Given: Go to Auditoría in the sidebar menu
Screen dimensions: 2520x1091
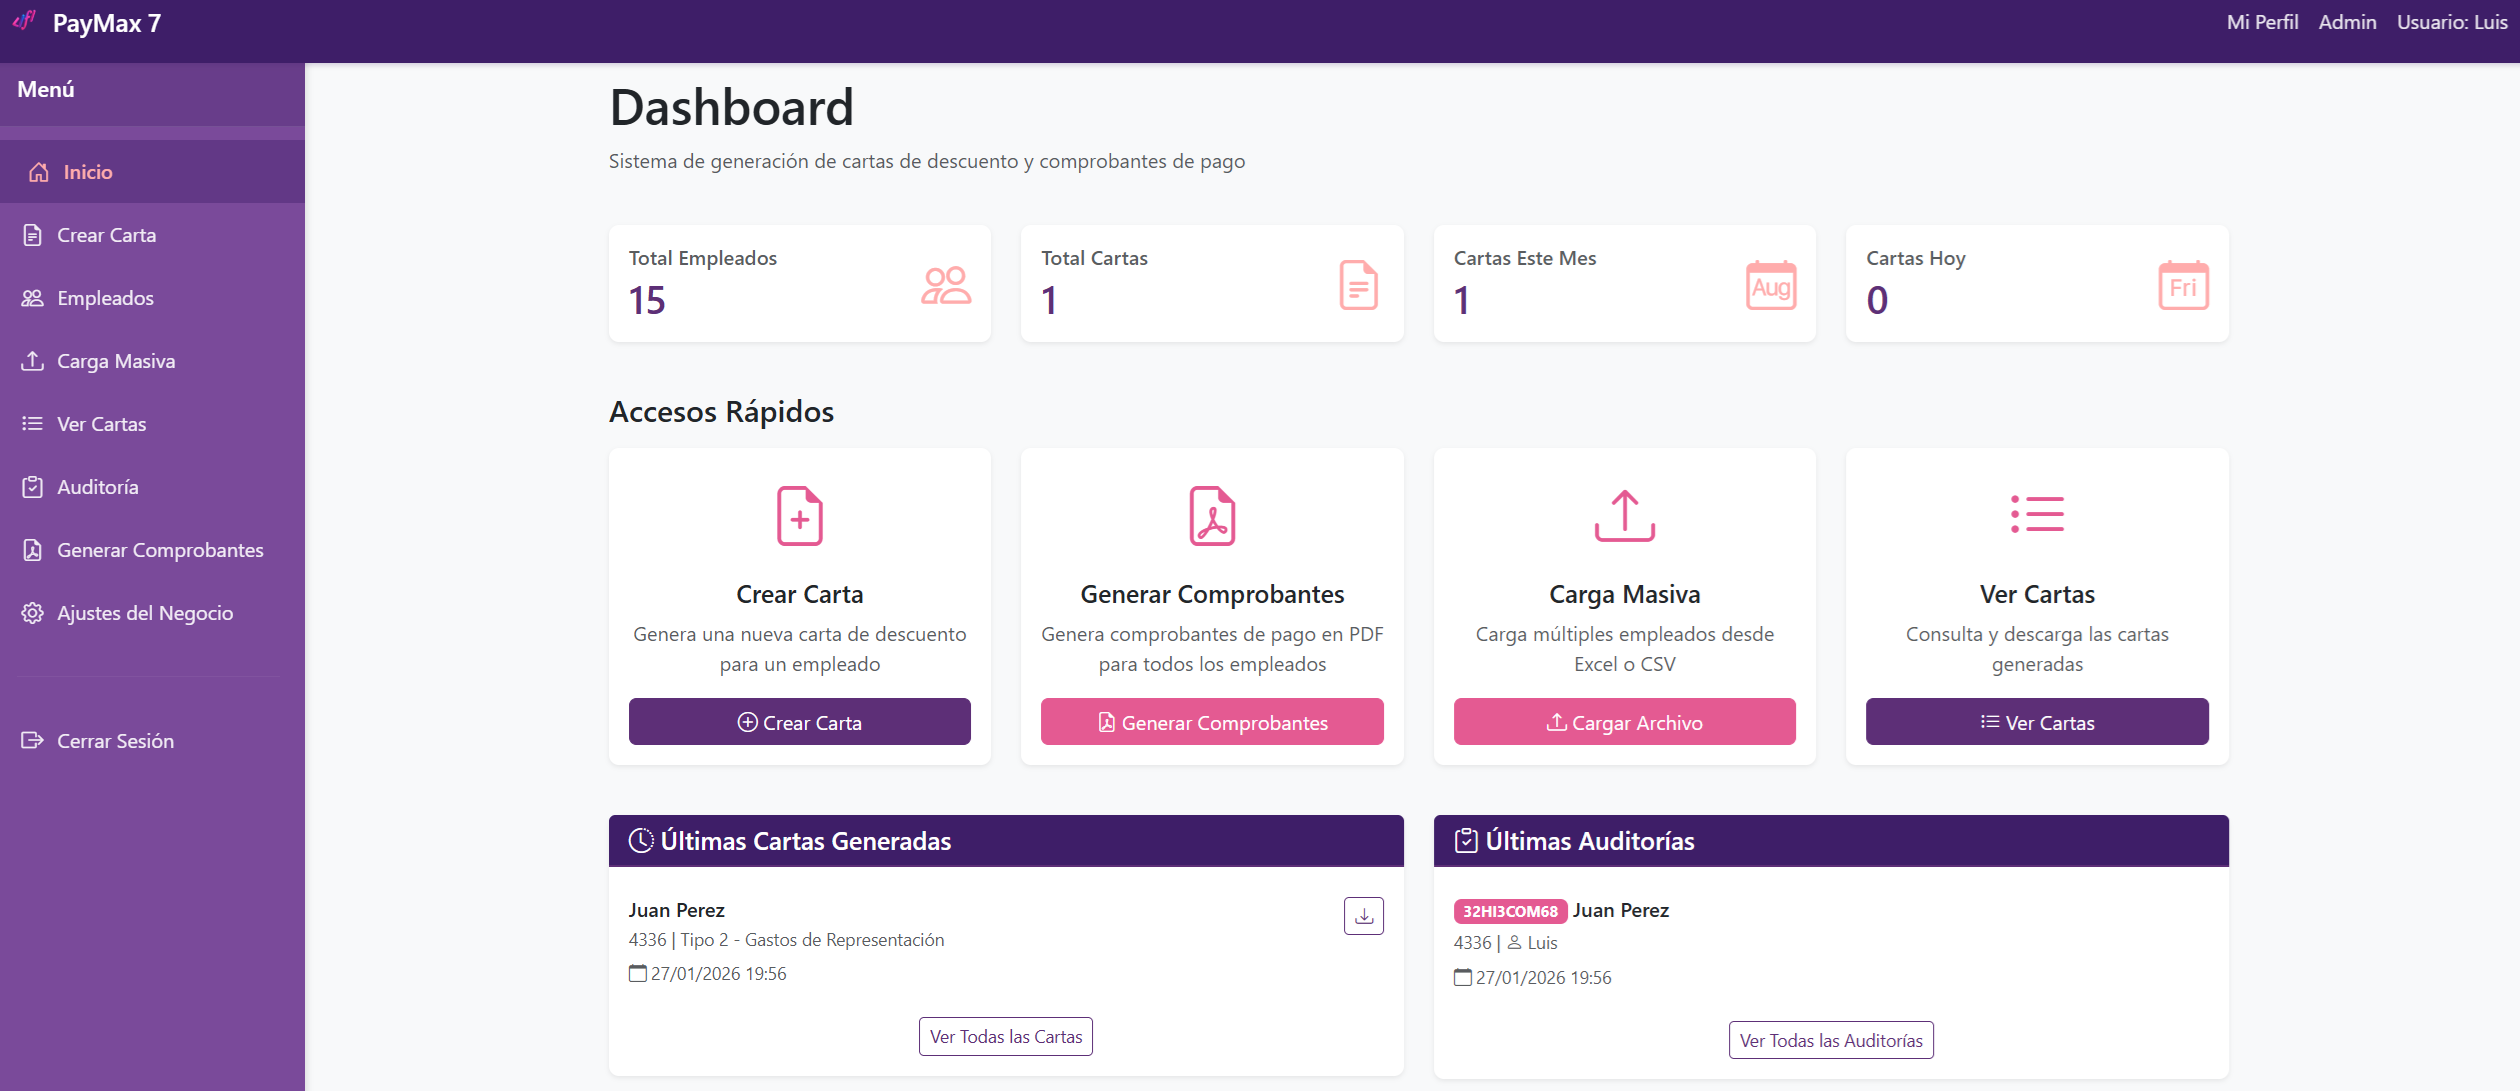Looking at the screenshot, I should (x=97, y=487).
